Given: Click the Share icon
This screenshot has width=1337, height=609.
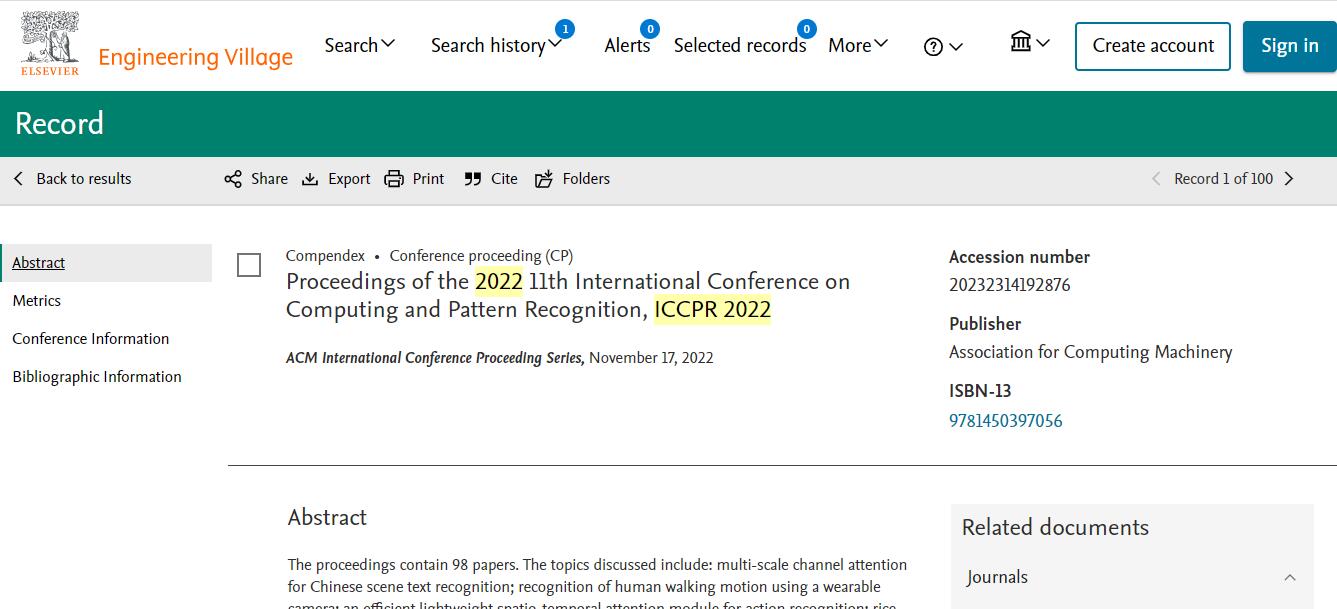Looking at the screenshot, I should click(233, 179).
